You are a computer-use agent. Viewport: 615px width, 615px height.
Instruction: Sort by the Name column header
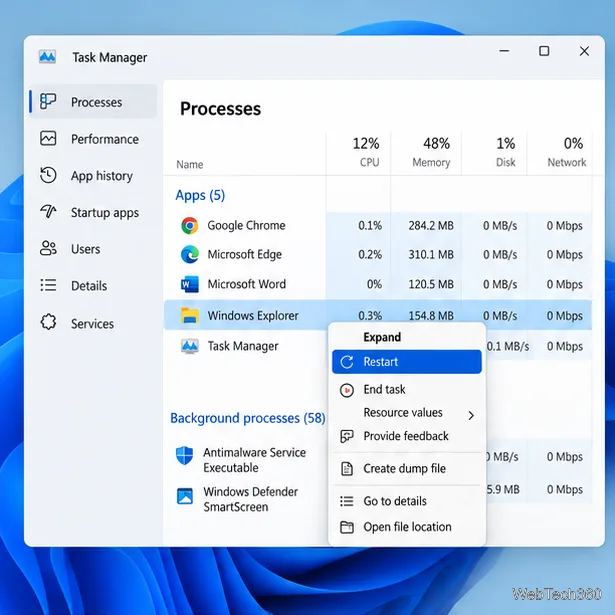pyautogui.click(x=189, y=164)
